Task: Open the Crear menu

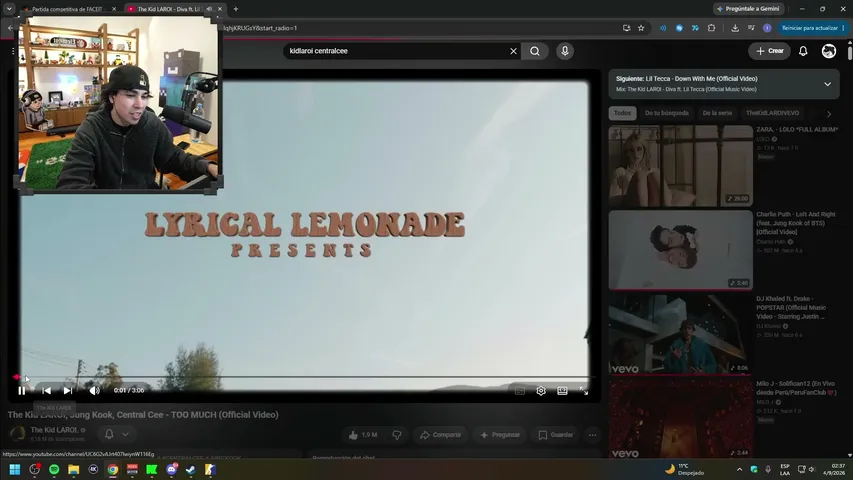Action: coord(769,51)
